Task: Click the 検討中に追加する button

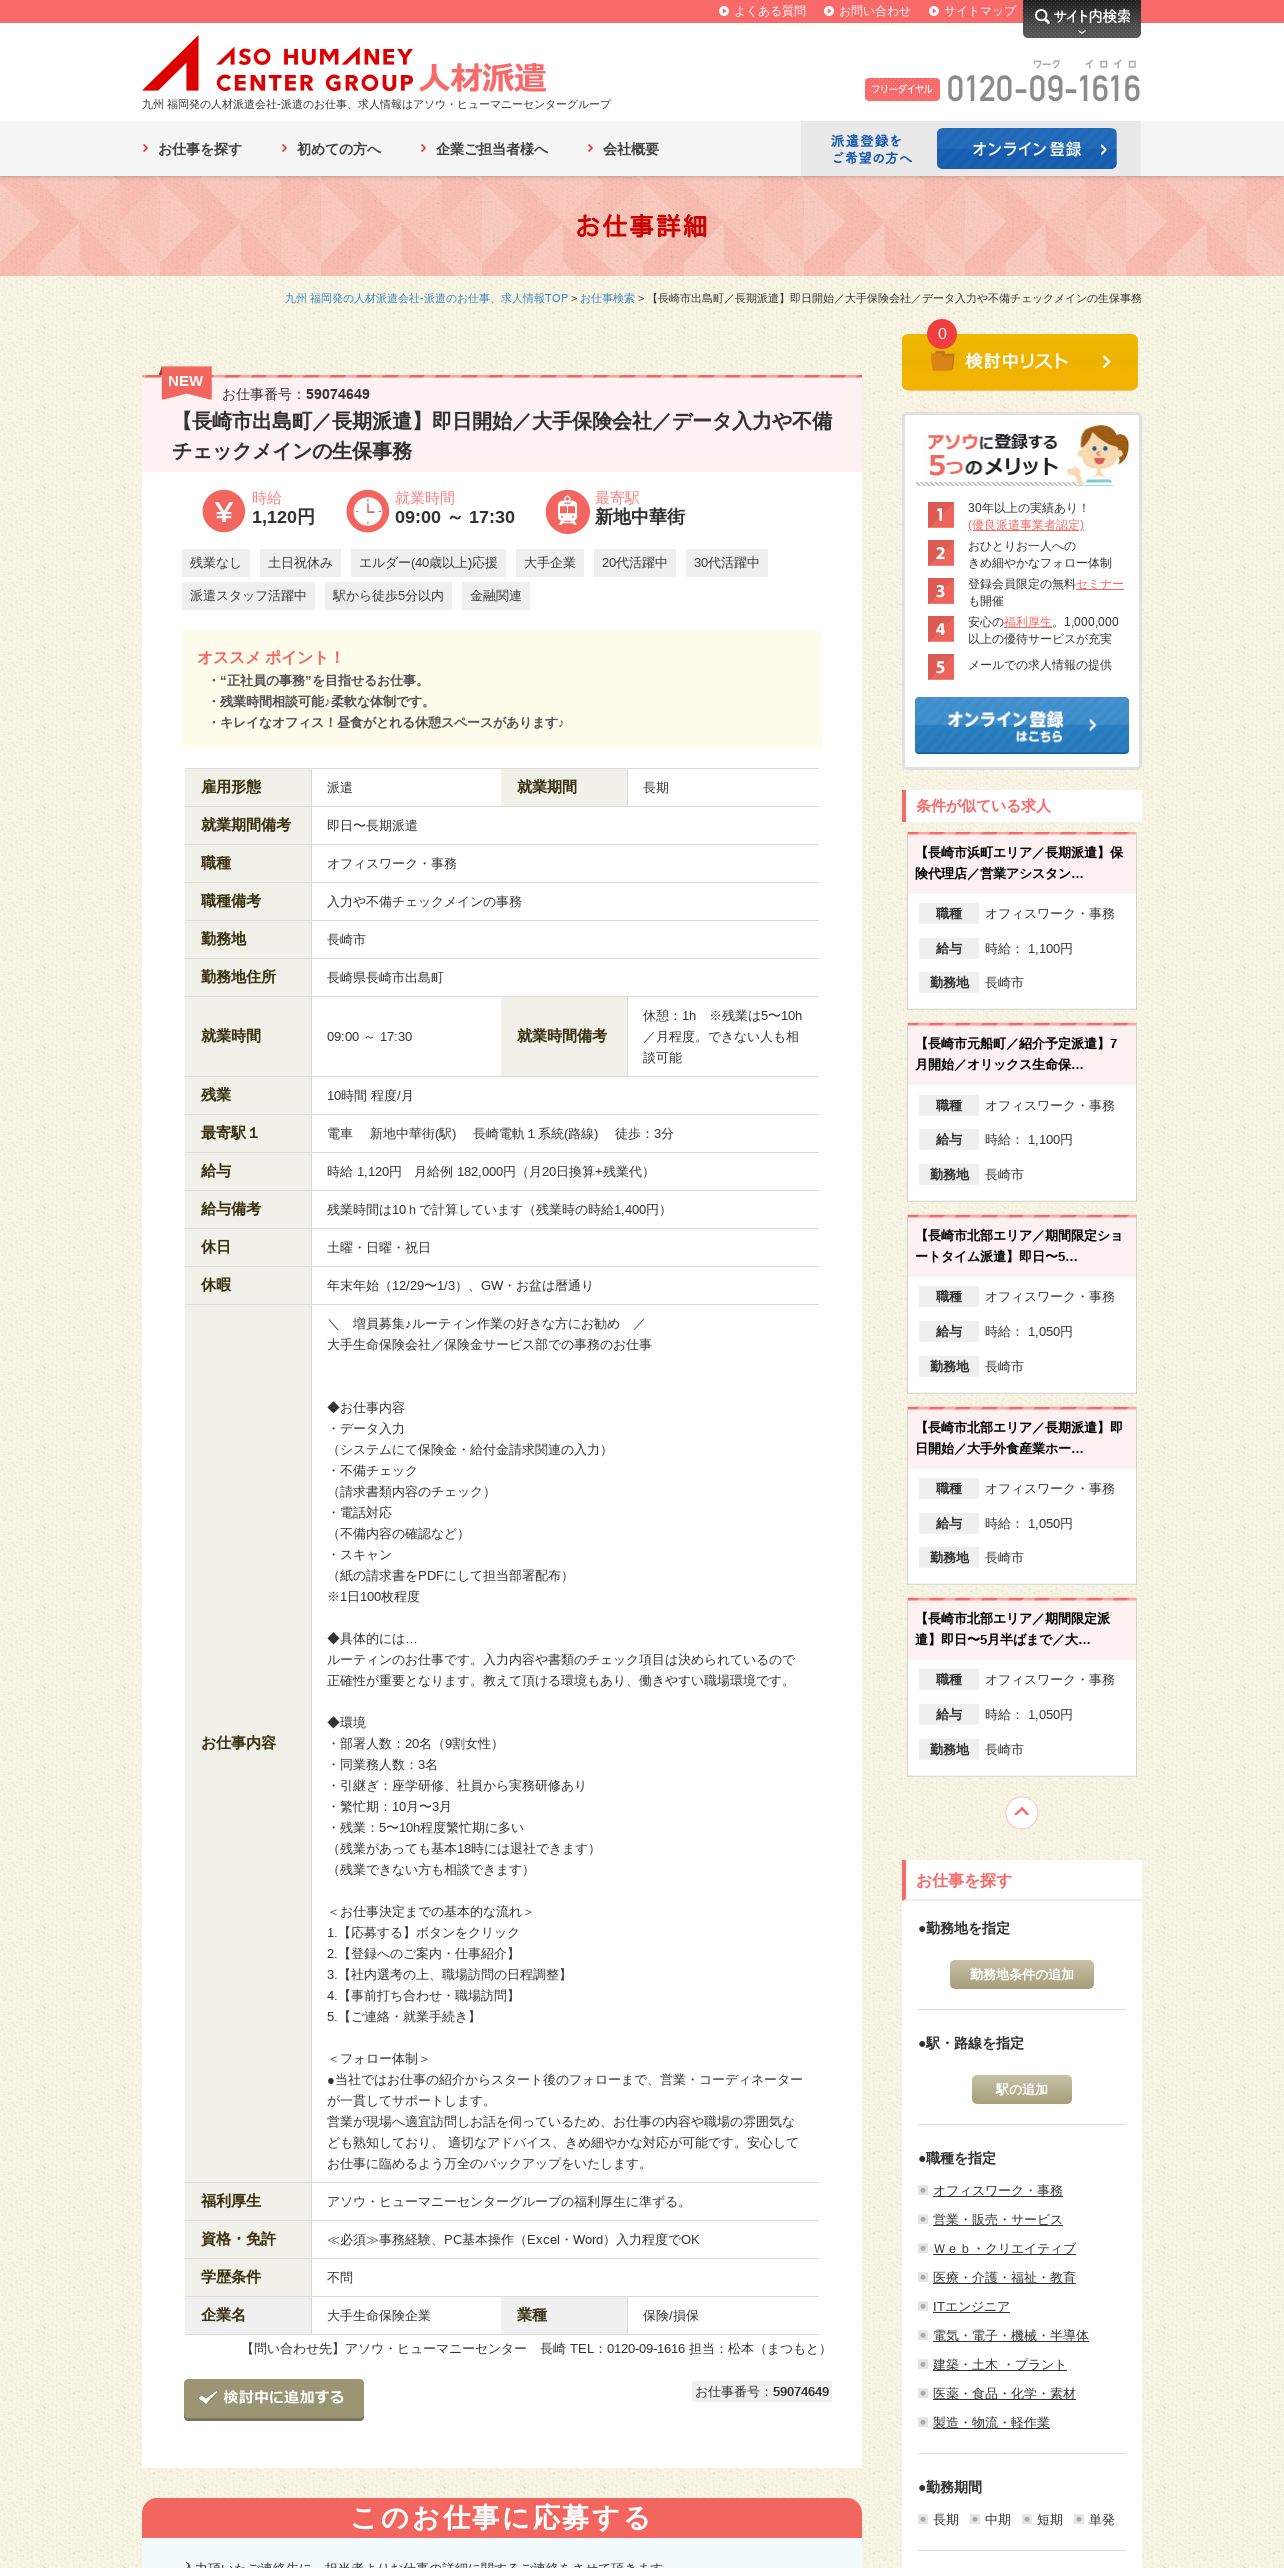Action: pyautogui.click(x=273, y=2398)
